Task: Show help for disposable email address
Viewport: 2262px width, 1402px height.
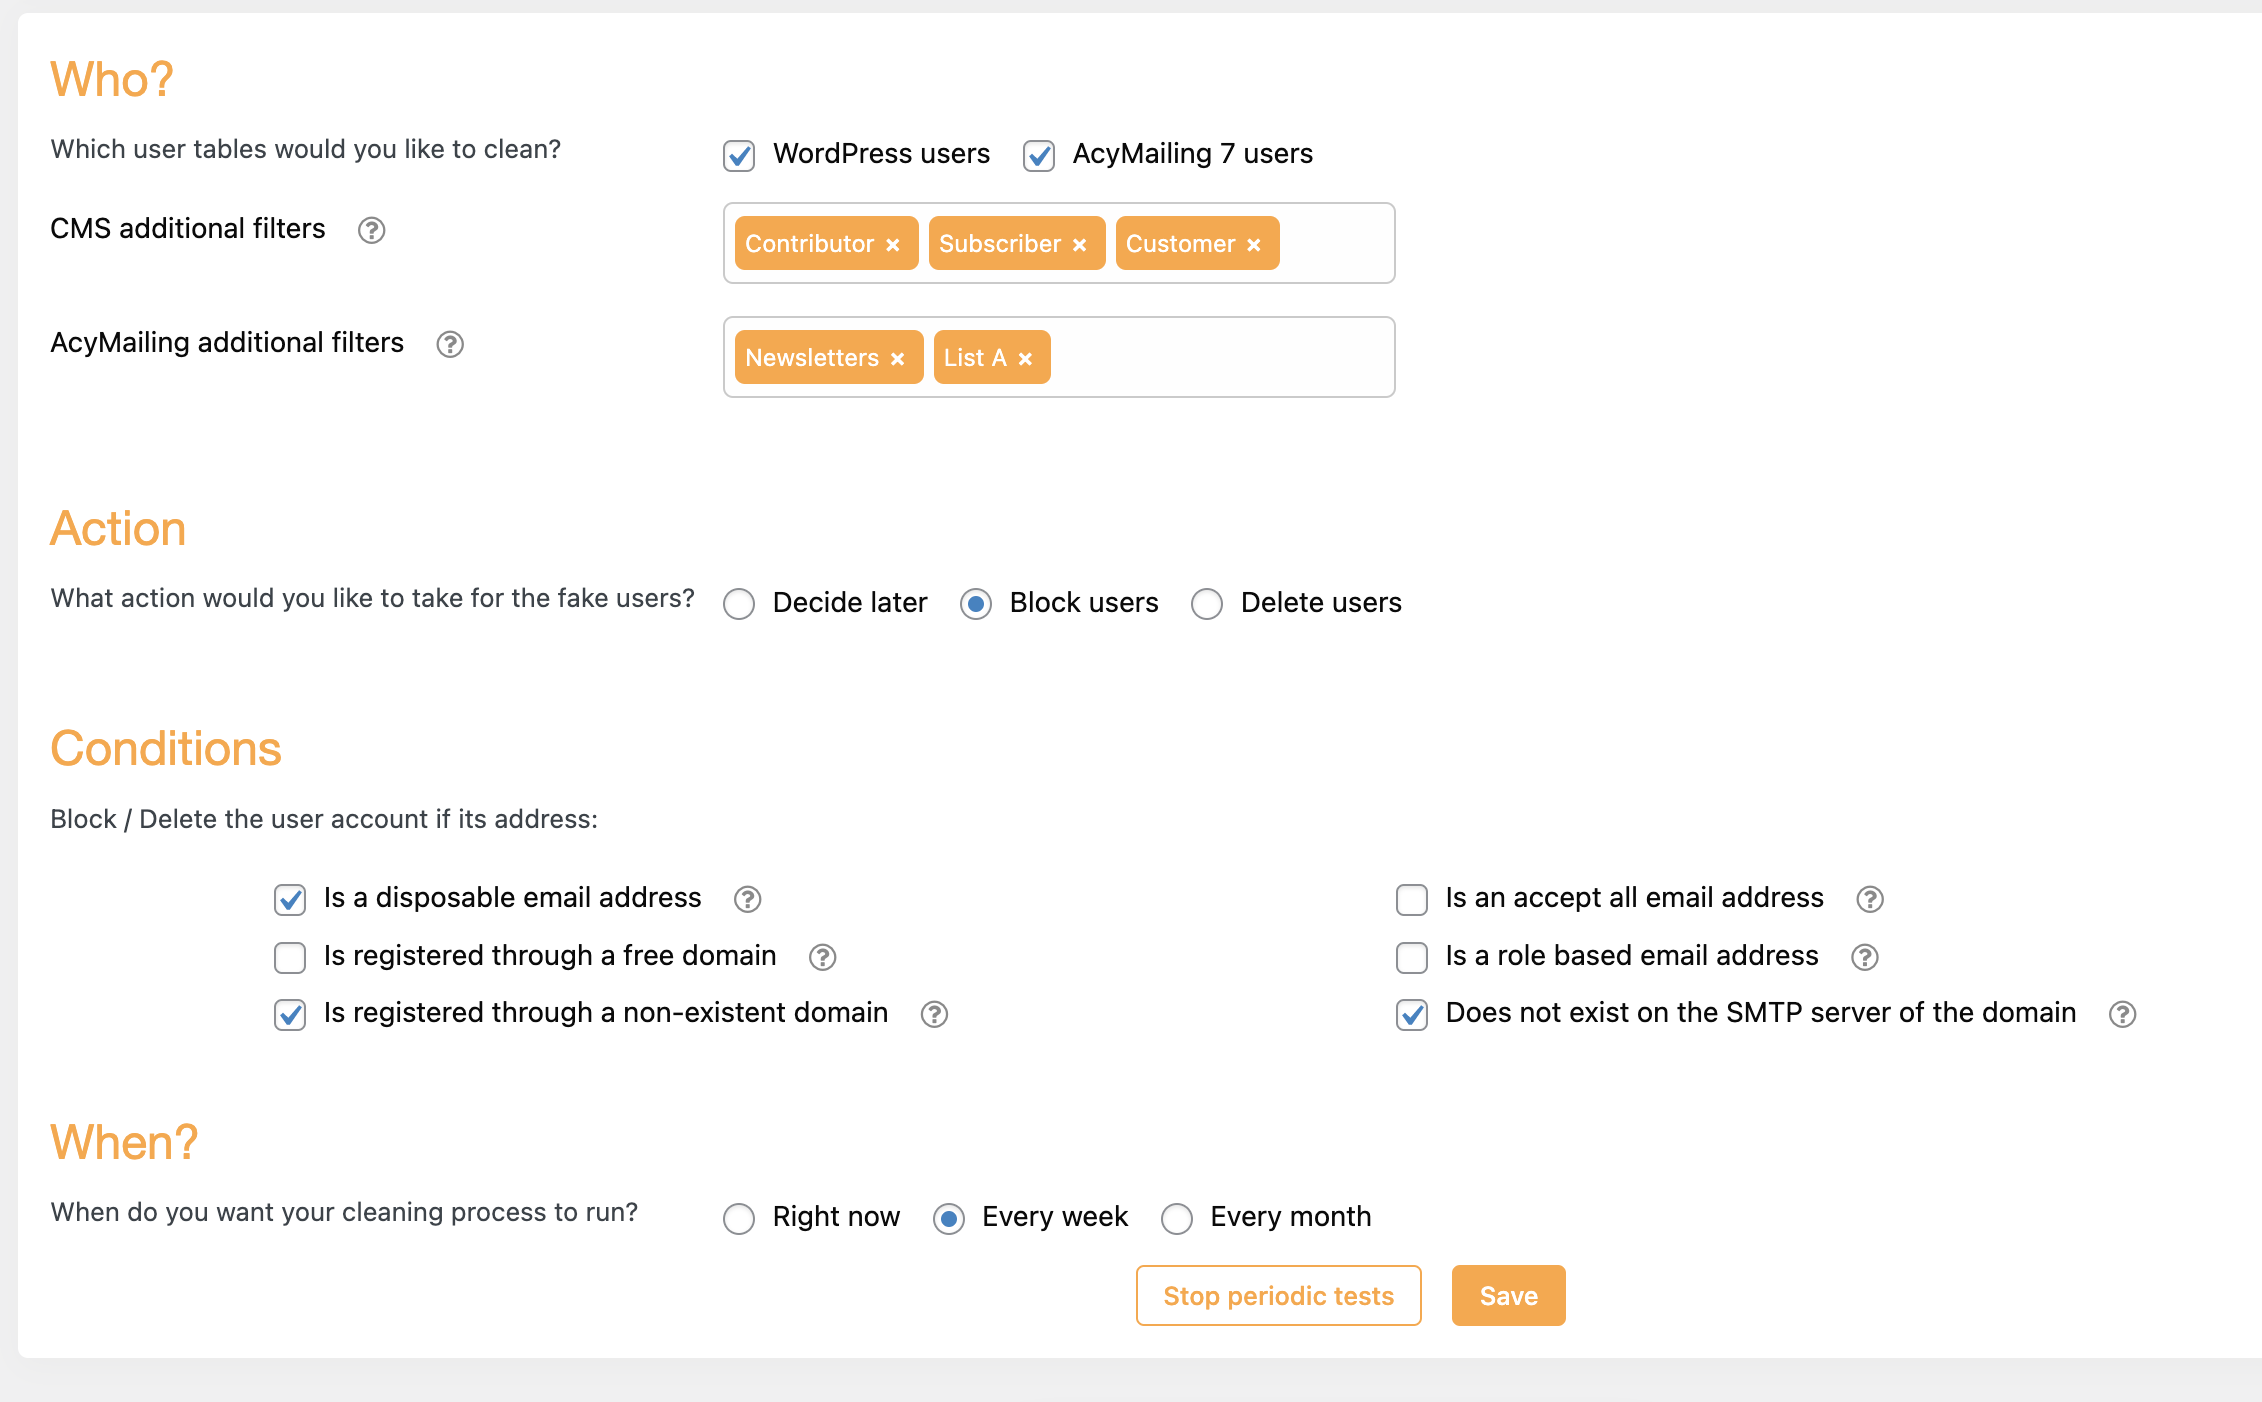Action: click(747, 899)
